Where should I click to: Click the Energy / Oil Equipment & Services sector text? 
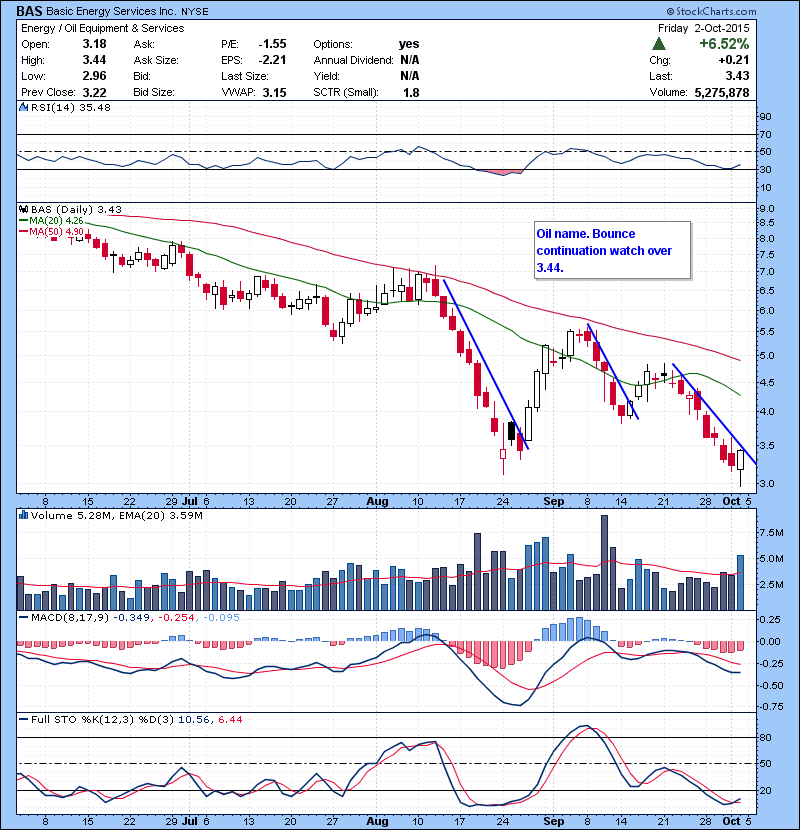103,28
